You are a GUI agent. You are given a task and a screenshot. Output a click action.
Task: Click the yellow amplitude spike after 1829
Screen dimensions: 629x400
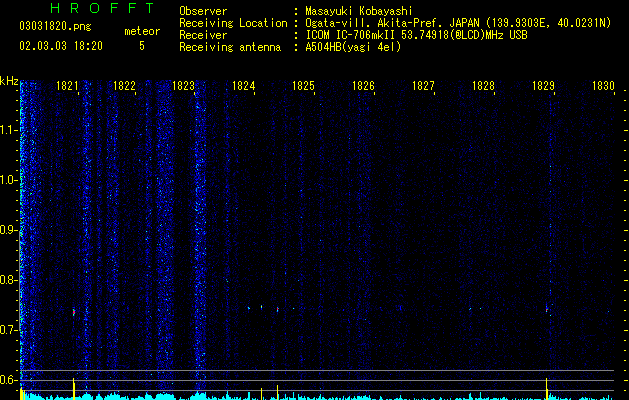click(x=546, y=388)
